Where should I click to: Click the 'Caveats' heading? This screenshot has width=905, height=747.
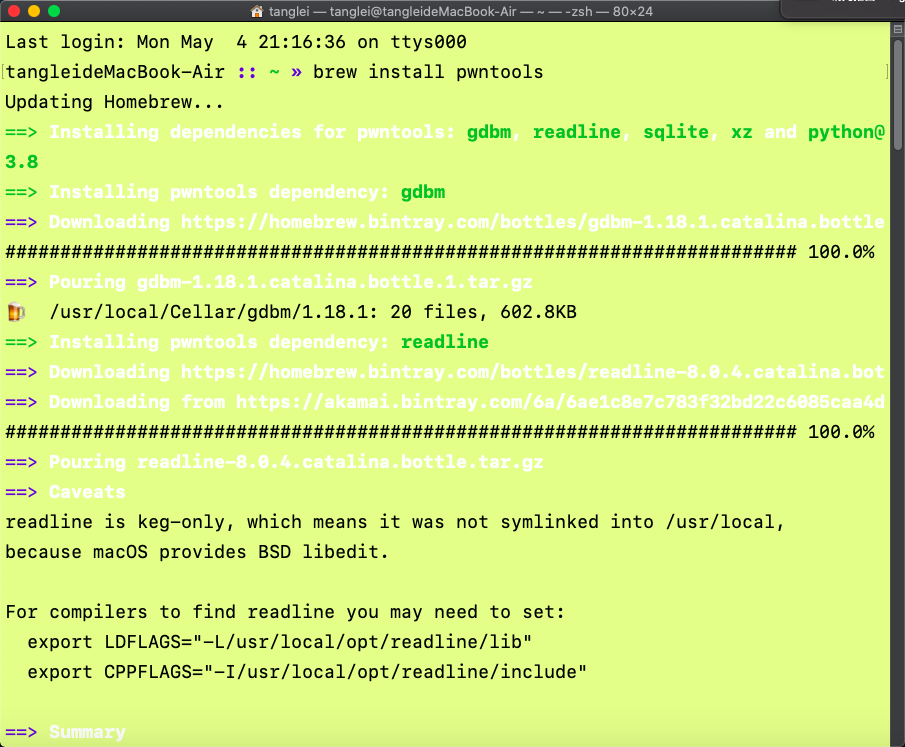[87, 492]
